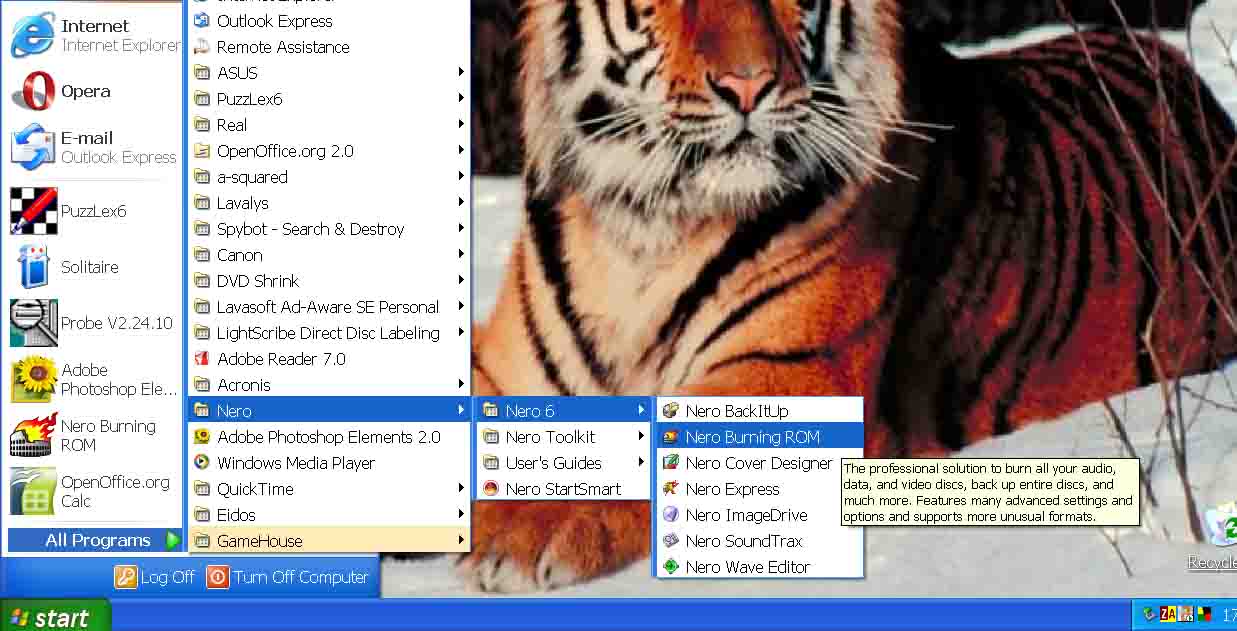Click the Nero StartSmart icon
The image size is (1237, 631).
point(491,489)
